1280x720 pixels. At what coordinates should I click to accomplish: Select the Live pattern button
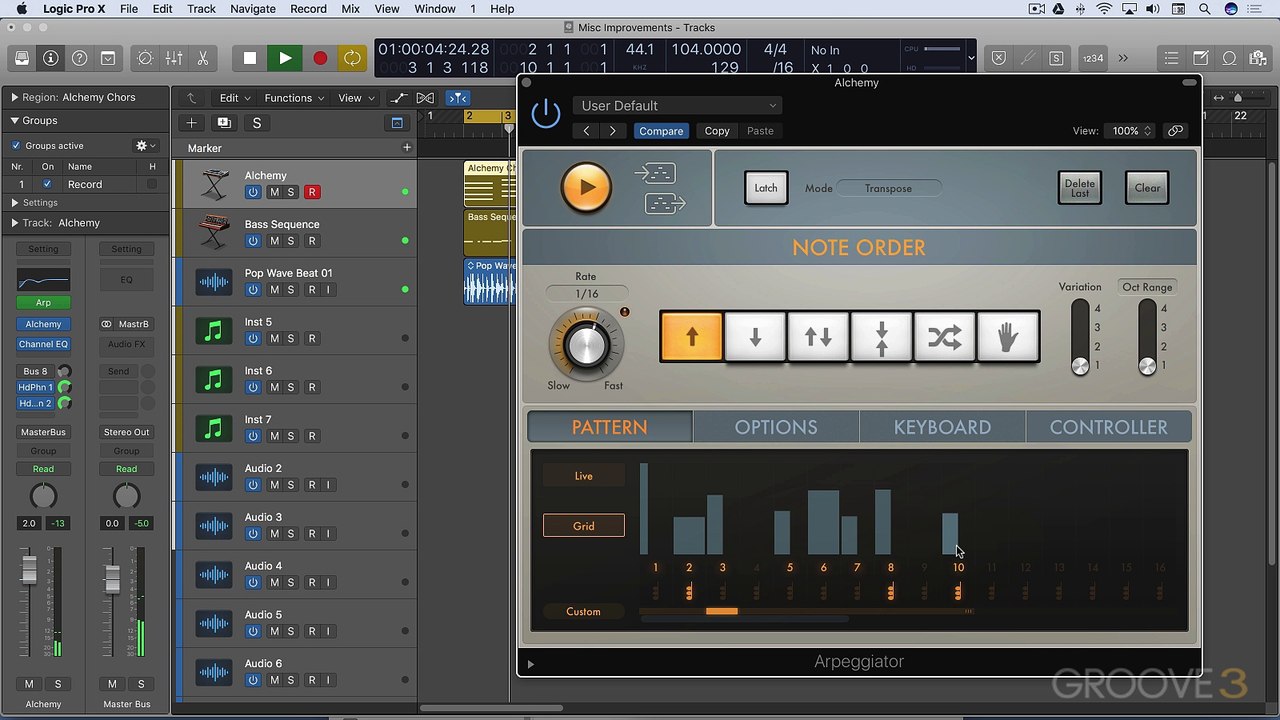584,475
